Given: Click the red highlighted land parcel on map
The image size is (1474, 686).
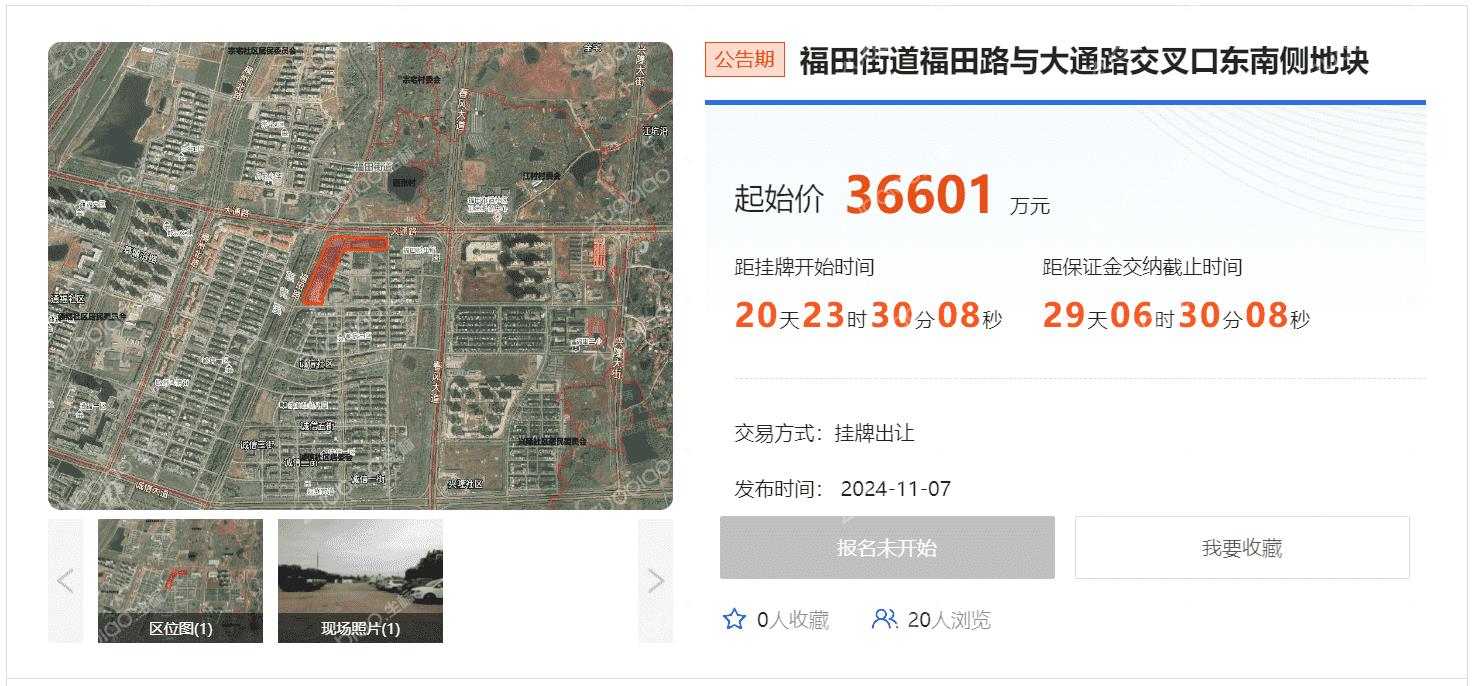Looking at the screenshot, I should pos(335,265).
